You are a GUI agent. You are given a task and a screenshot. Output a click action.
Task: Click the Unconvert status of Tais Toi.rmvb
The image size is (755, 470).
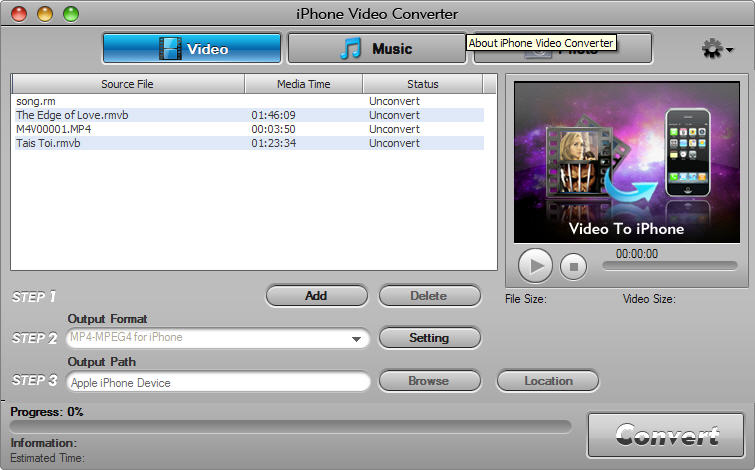tap(394, 143)
